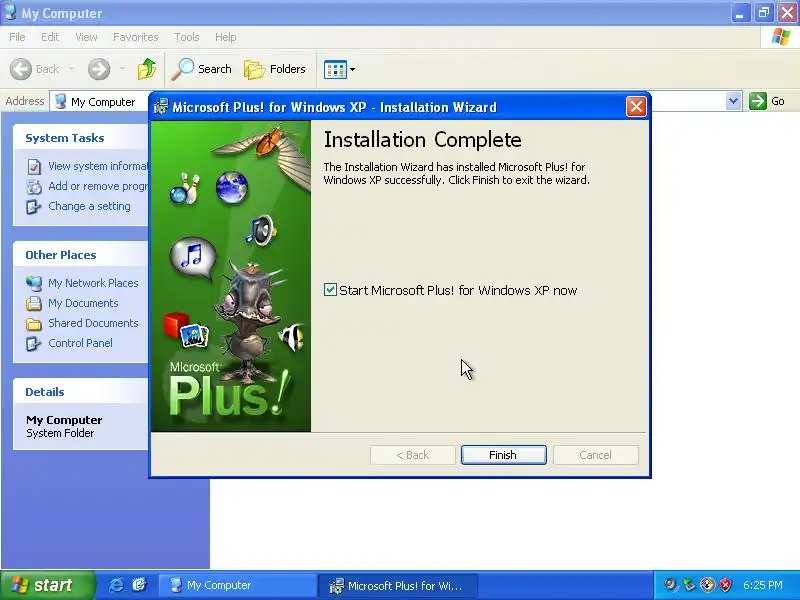Open Shared Documents in Other Places
Viewport: 800px width, 600px height.
click(93, 323)
